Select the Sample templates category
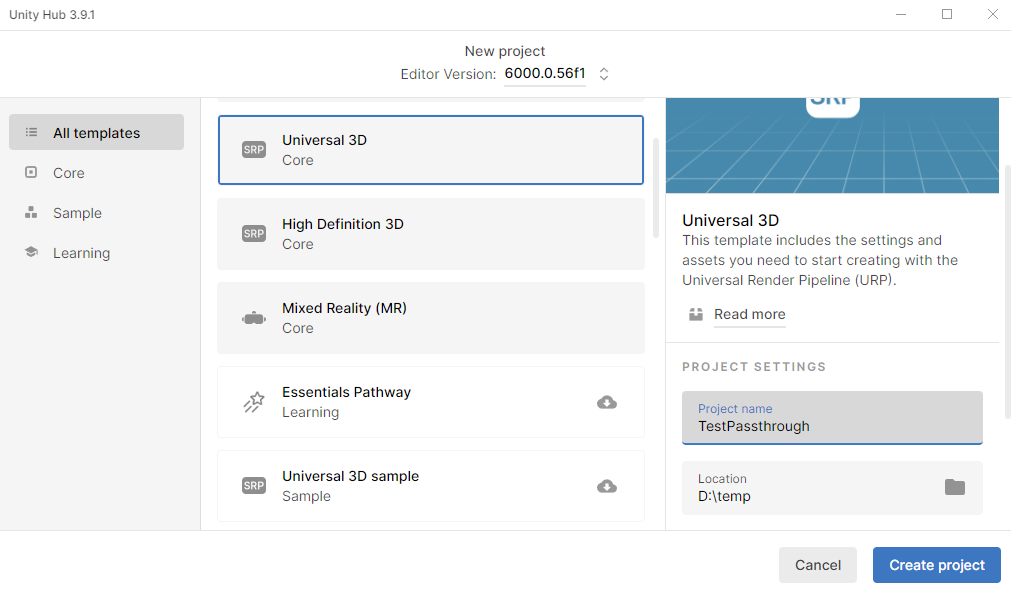This screenshot has width=1011, height=591. point(97,213)
